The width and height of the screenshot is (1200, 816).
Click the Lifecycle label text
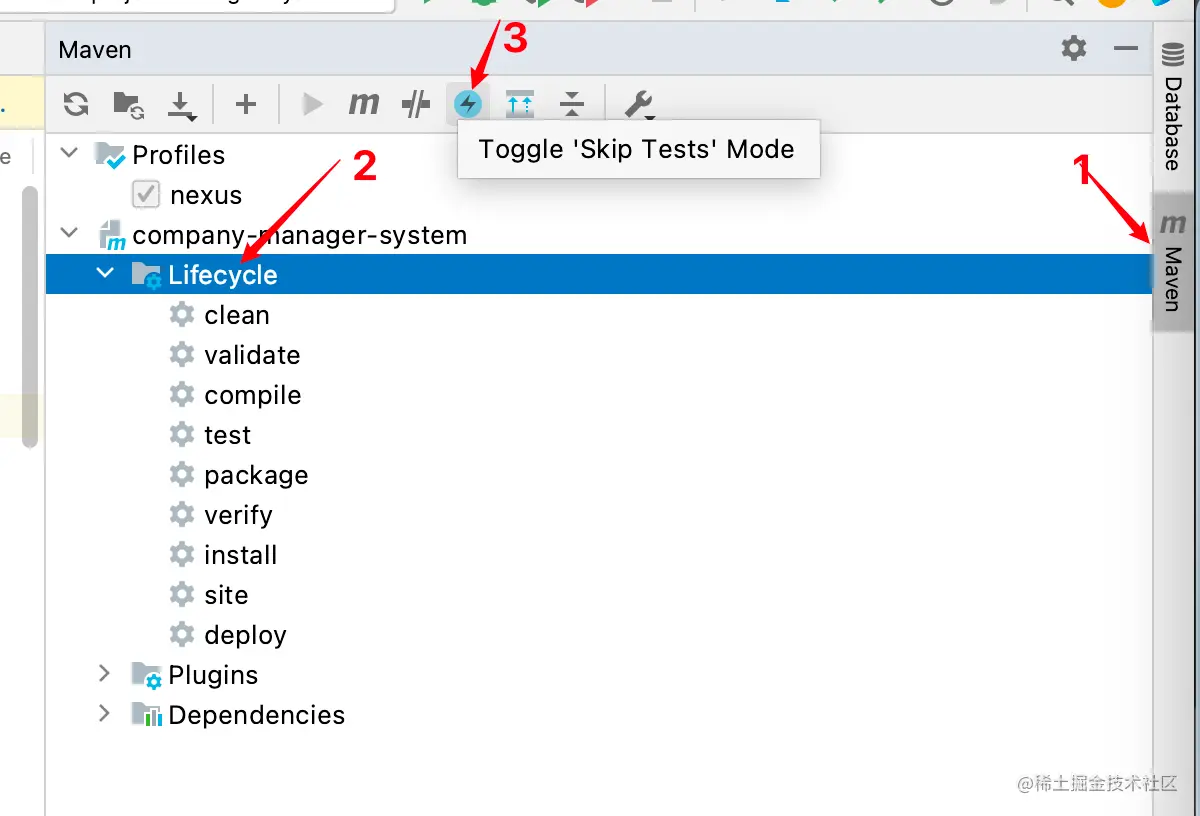[223, 275]
